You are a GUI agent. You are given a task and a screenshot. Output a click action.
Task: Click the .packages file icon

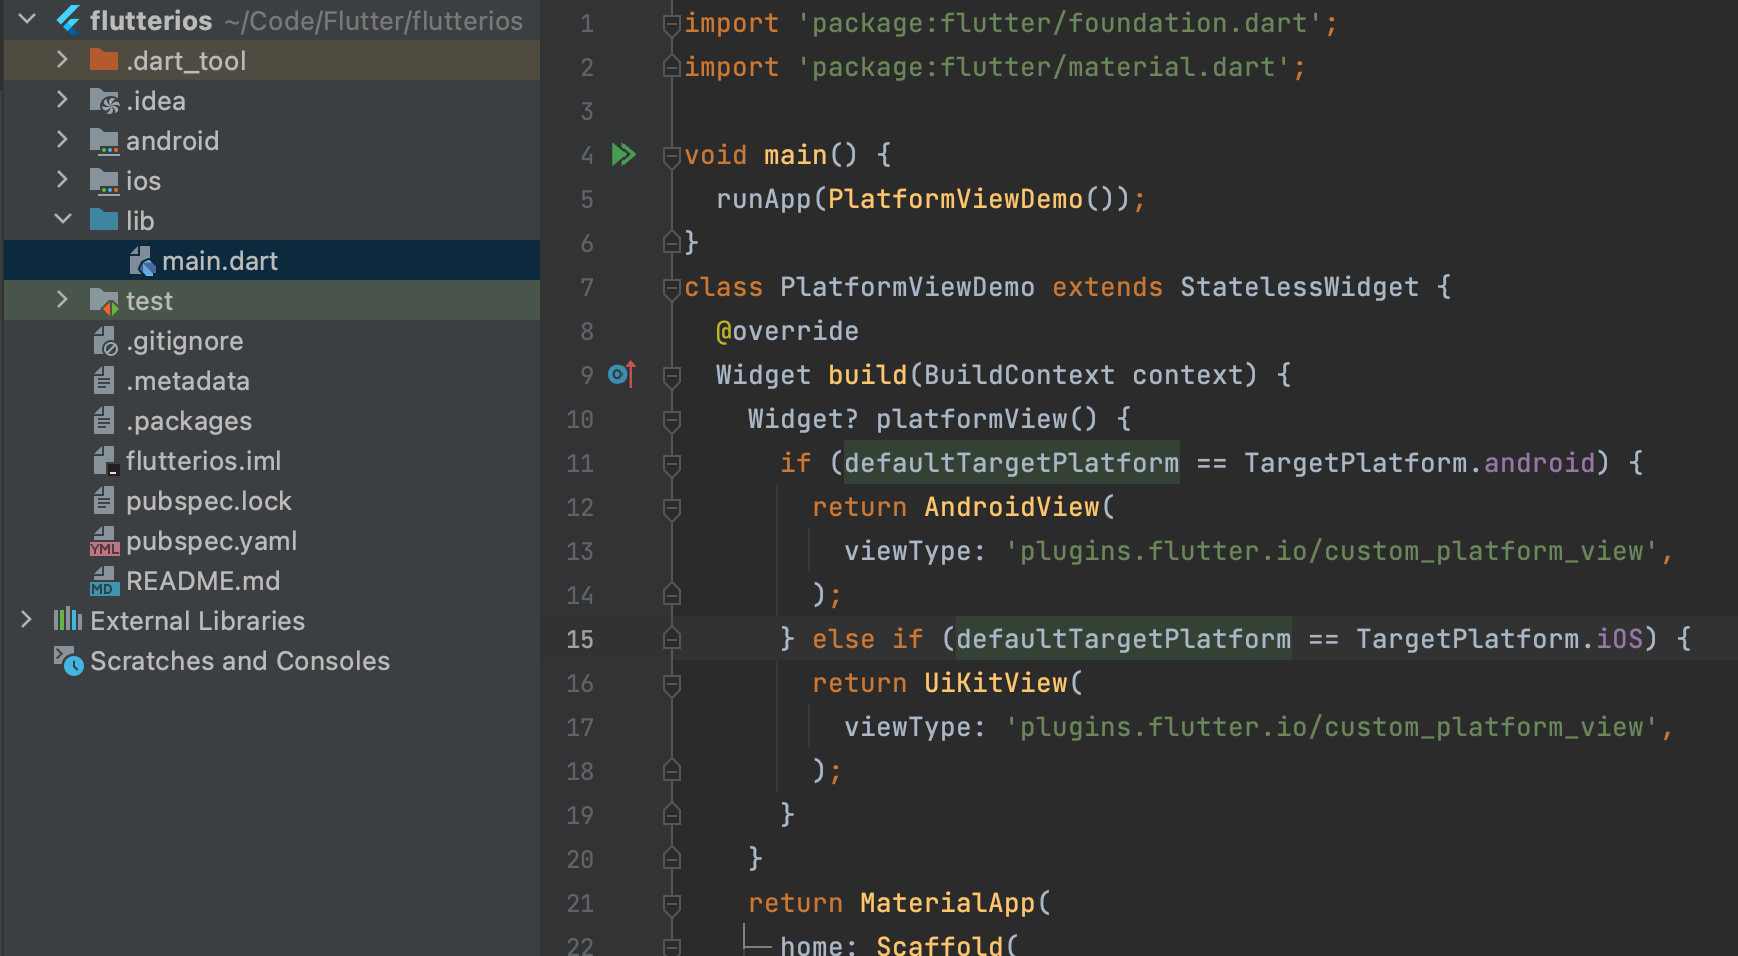tap(104, 420)
